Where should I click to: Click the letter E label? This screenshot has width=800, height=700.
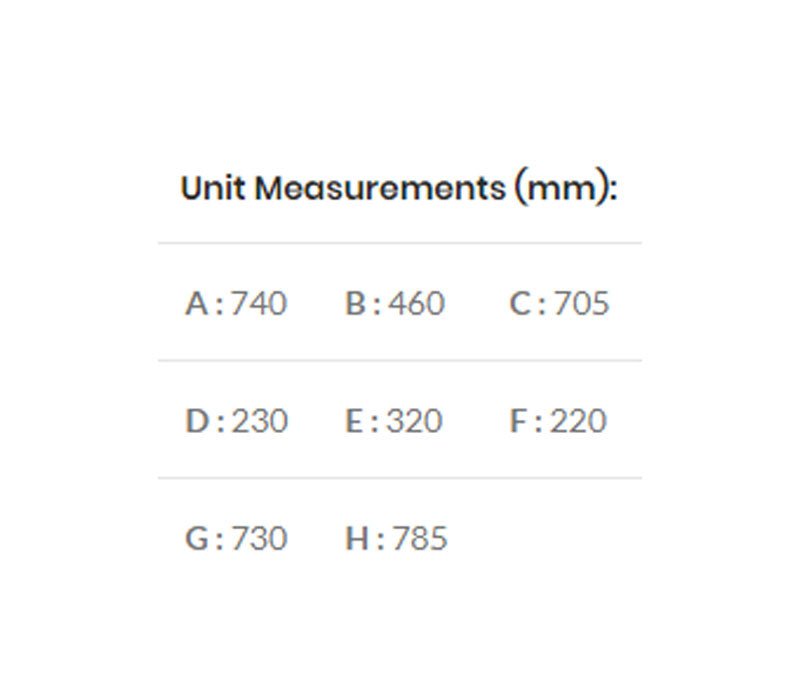click(x=355, y=421)
